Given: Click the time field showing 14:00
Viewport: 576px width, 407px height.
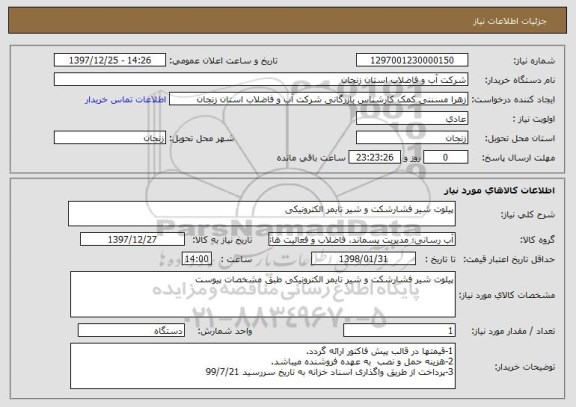Looking at the screenshot, I should coord(197,259).
